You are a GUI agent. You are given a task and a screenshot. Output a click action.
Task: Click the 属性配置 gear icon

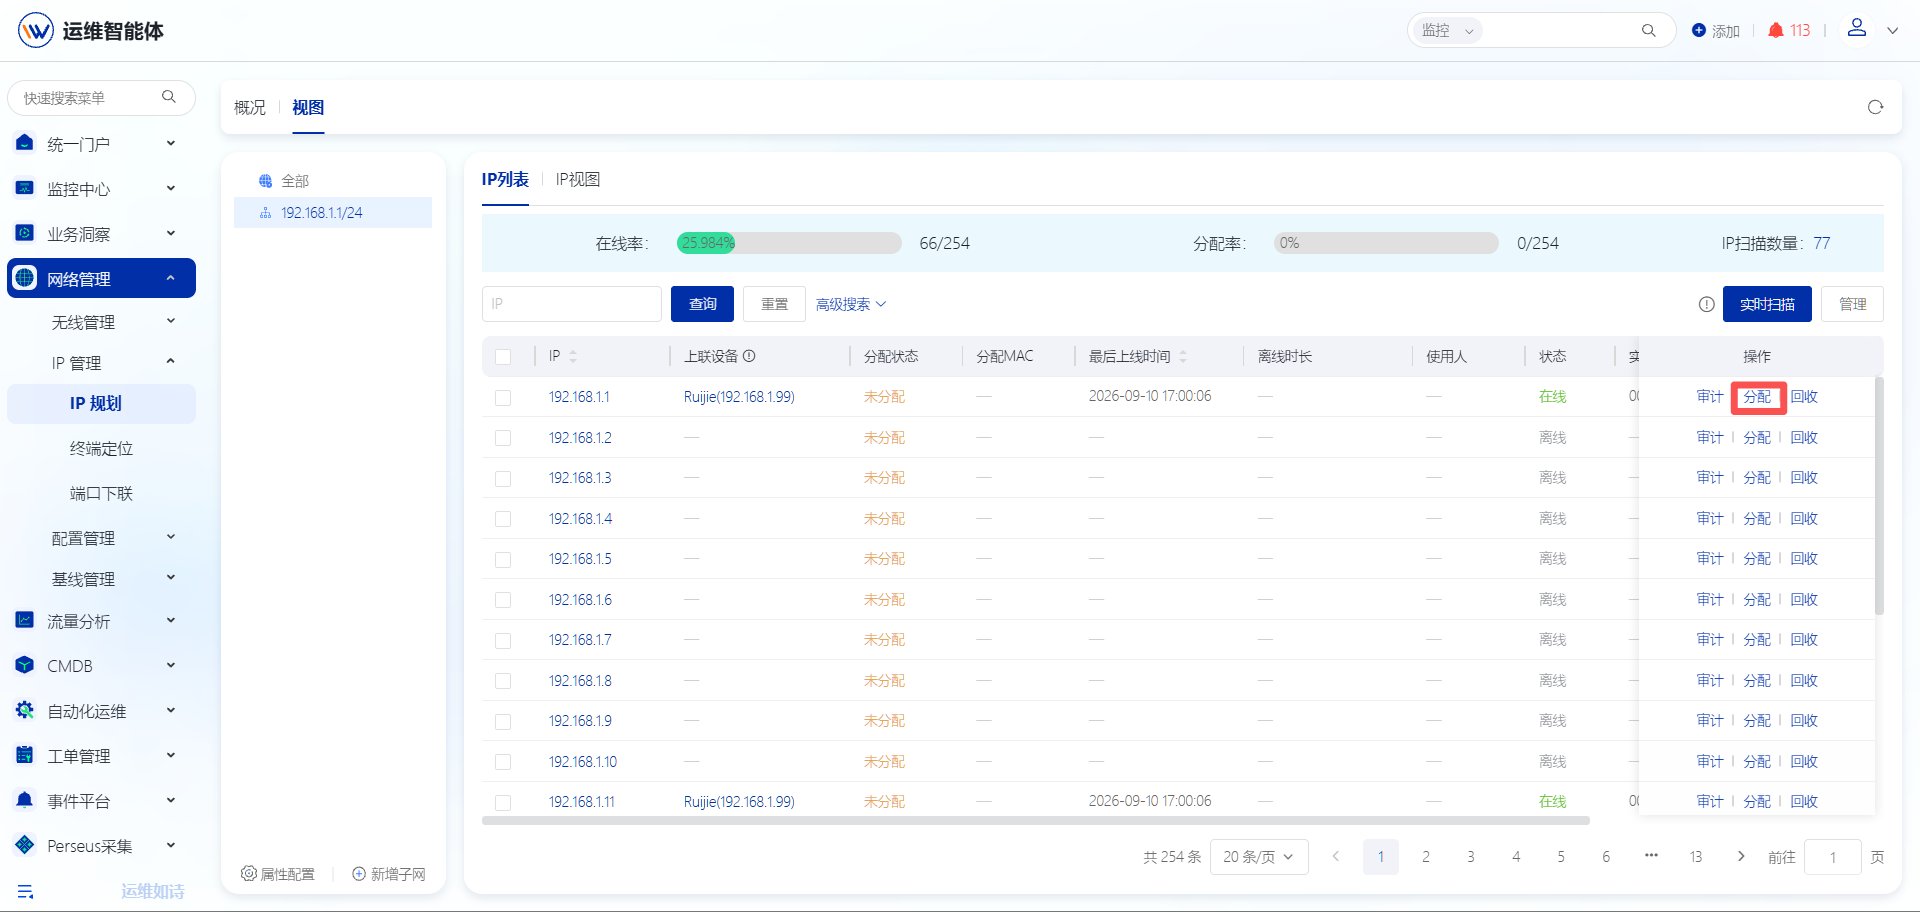point(249,873)
